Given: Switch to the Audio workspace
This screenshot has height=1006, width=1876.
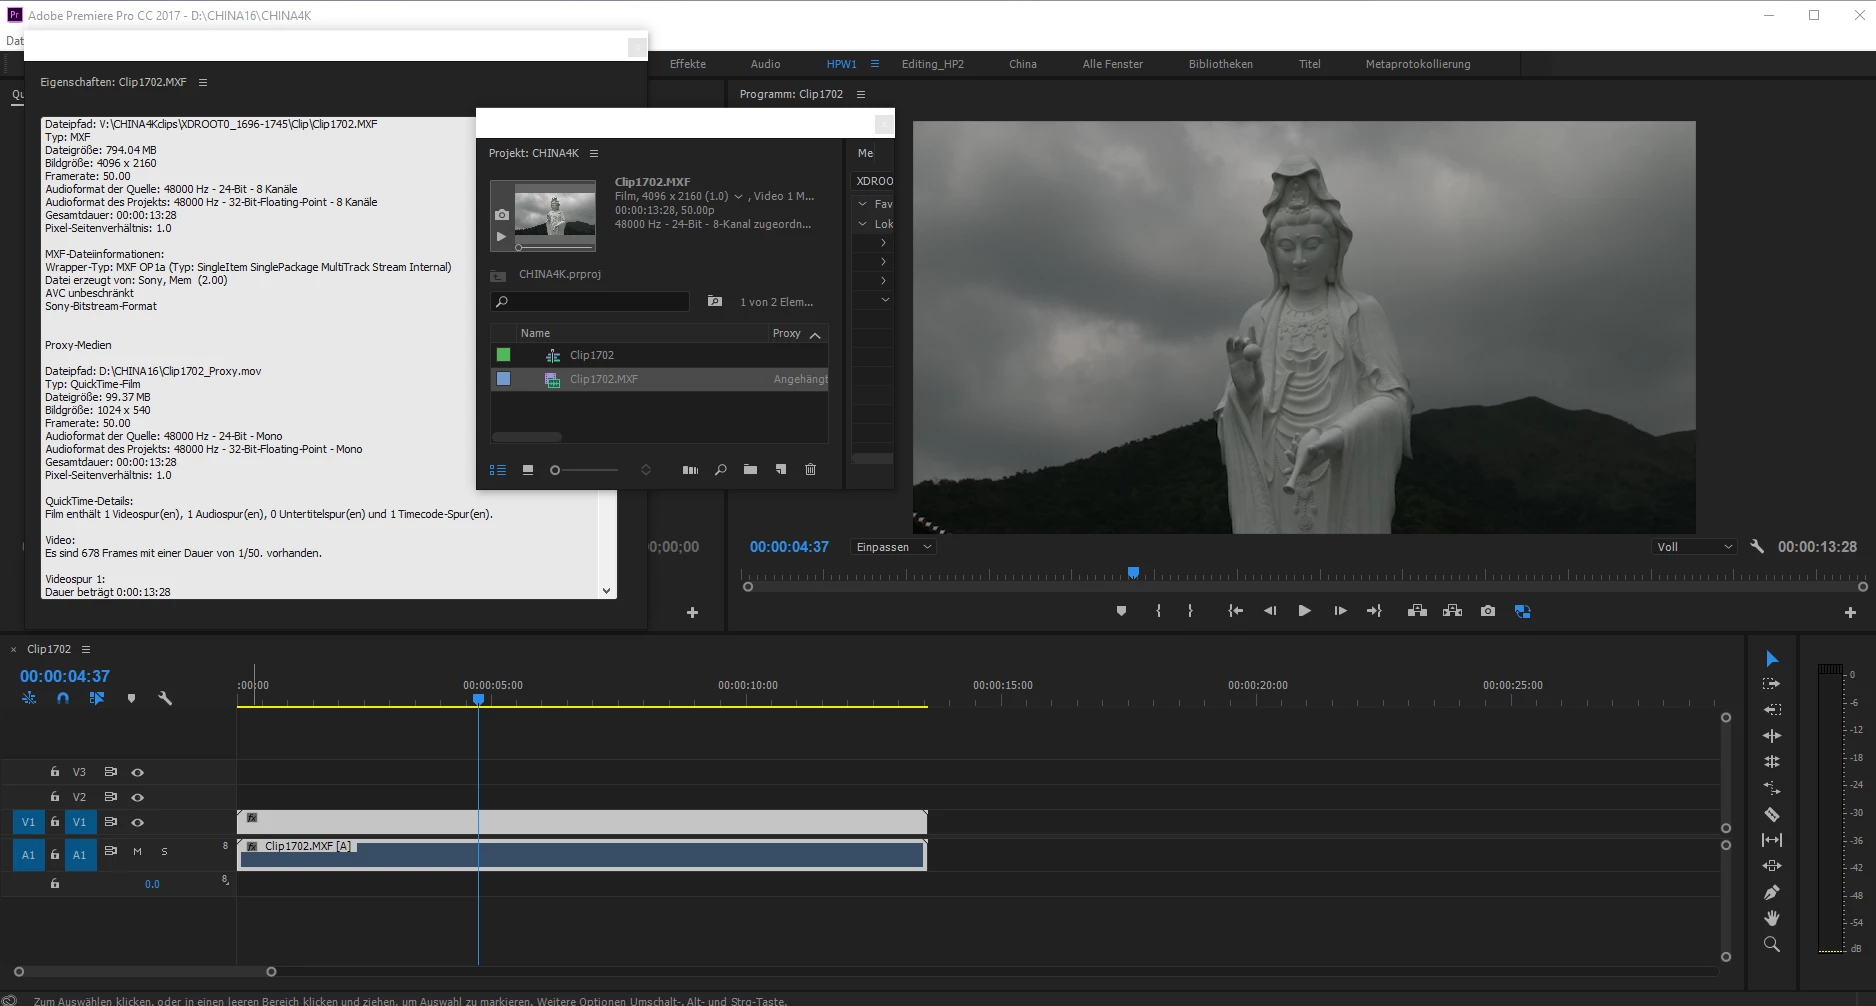Looking at the screenshot, I should coord(766,64).
